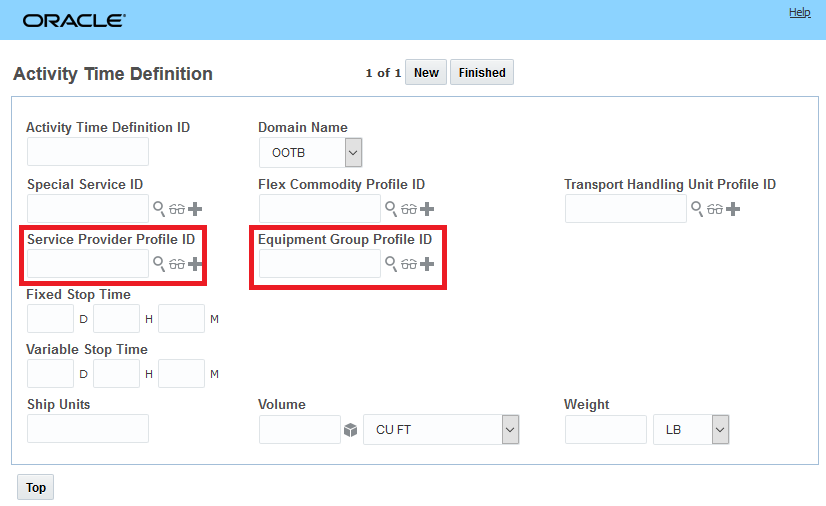Open the Help link
Screen dimensions: 826x506
pyautogui.click(x=799, y=12)
